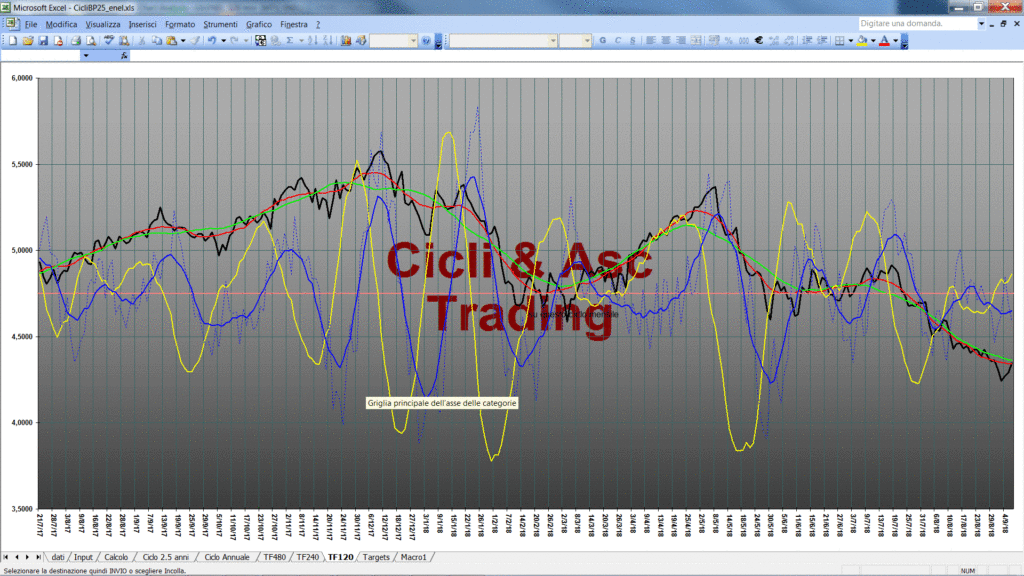Print the sheet using the printer icon
Viewport: 1024px width, 576px height.
(x=76, y=40)
